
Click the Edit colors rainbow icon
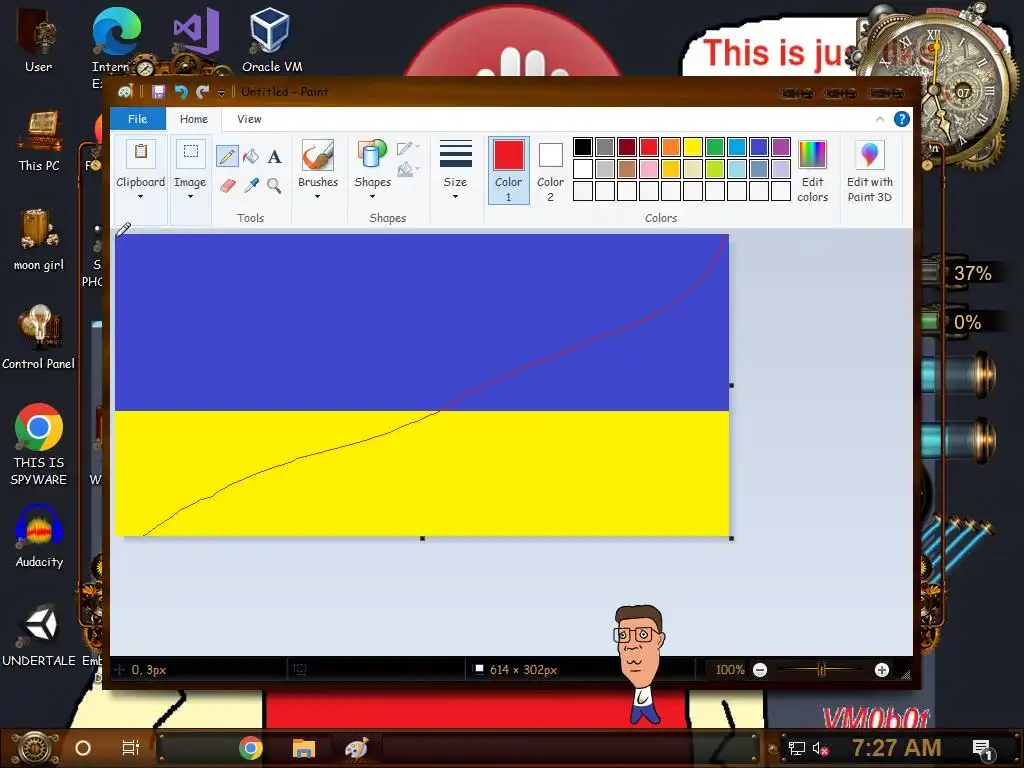point(812,155)
